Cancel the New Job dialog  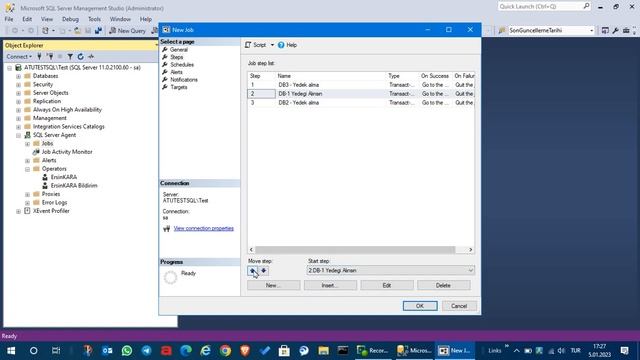(459, 306)
